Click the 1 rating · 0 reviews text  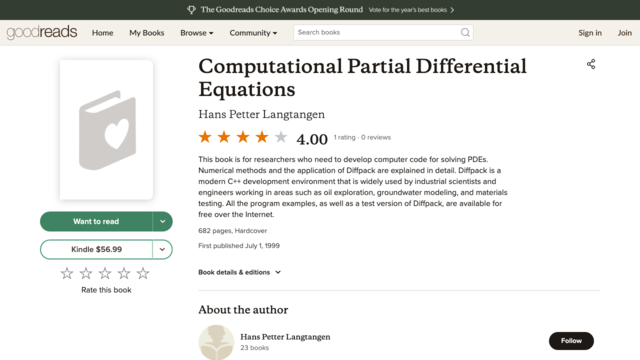click(x=362, y=138)
